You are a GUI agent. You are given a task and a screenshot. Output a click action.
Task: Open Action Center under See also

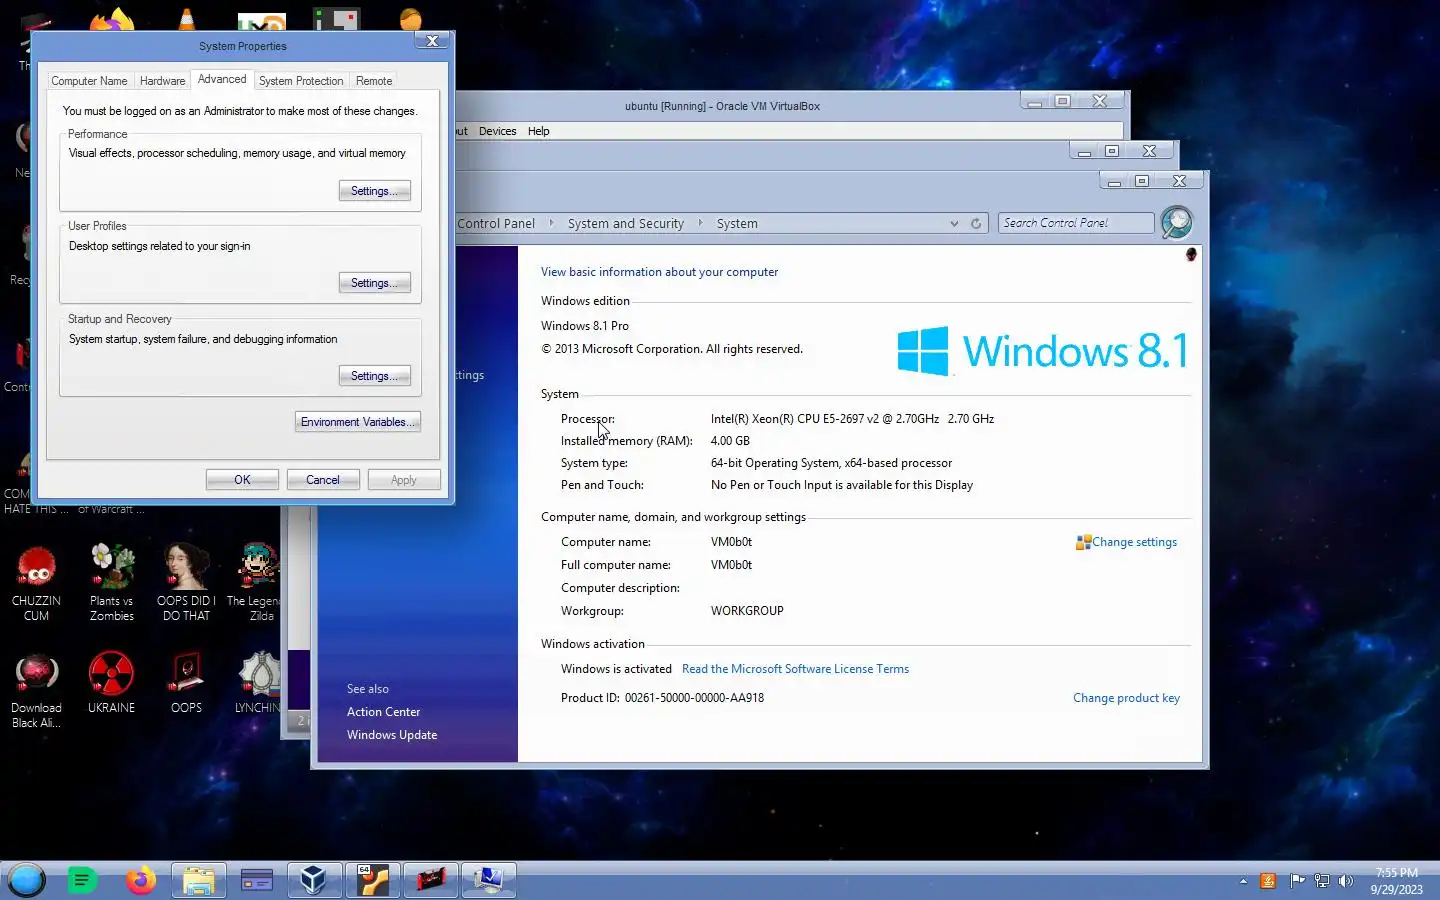(x=383, y=712)
